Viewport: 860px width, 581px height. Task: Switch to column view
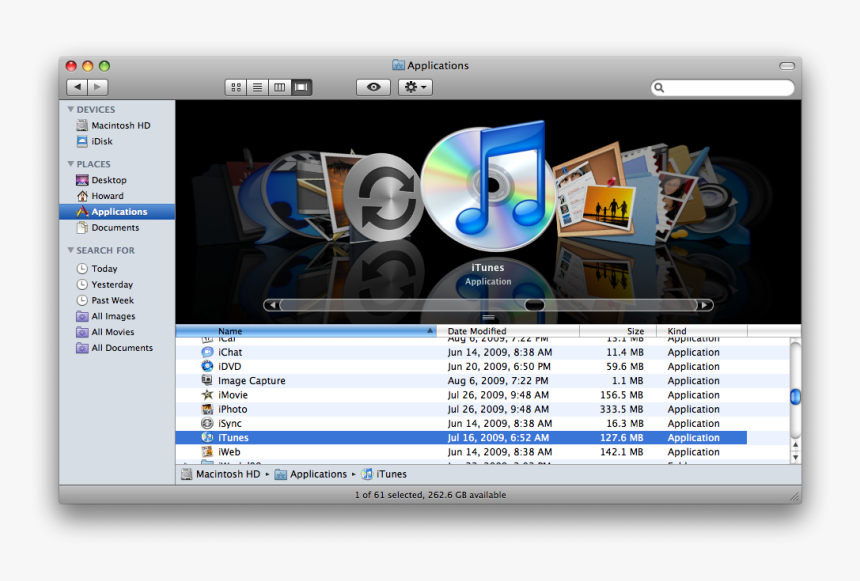click(x=278, y=87)
